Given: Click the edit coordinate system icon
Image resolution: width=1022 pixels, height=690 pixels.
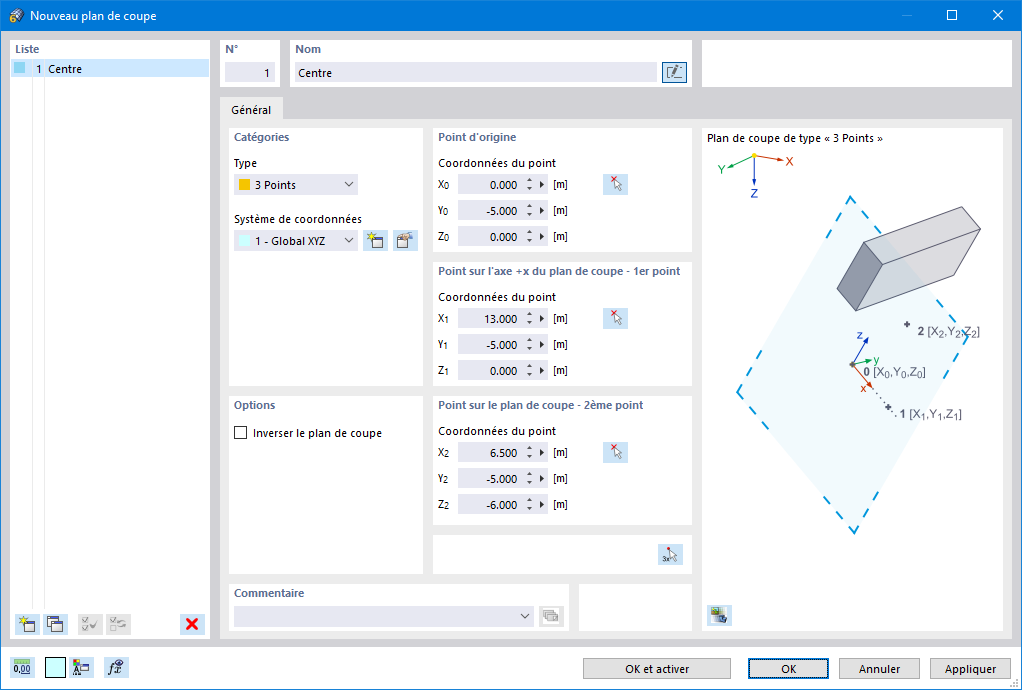Looking at the screenshot, I should pyautogui.click(x=405, y=240).
